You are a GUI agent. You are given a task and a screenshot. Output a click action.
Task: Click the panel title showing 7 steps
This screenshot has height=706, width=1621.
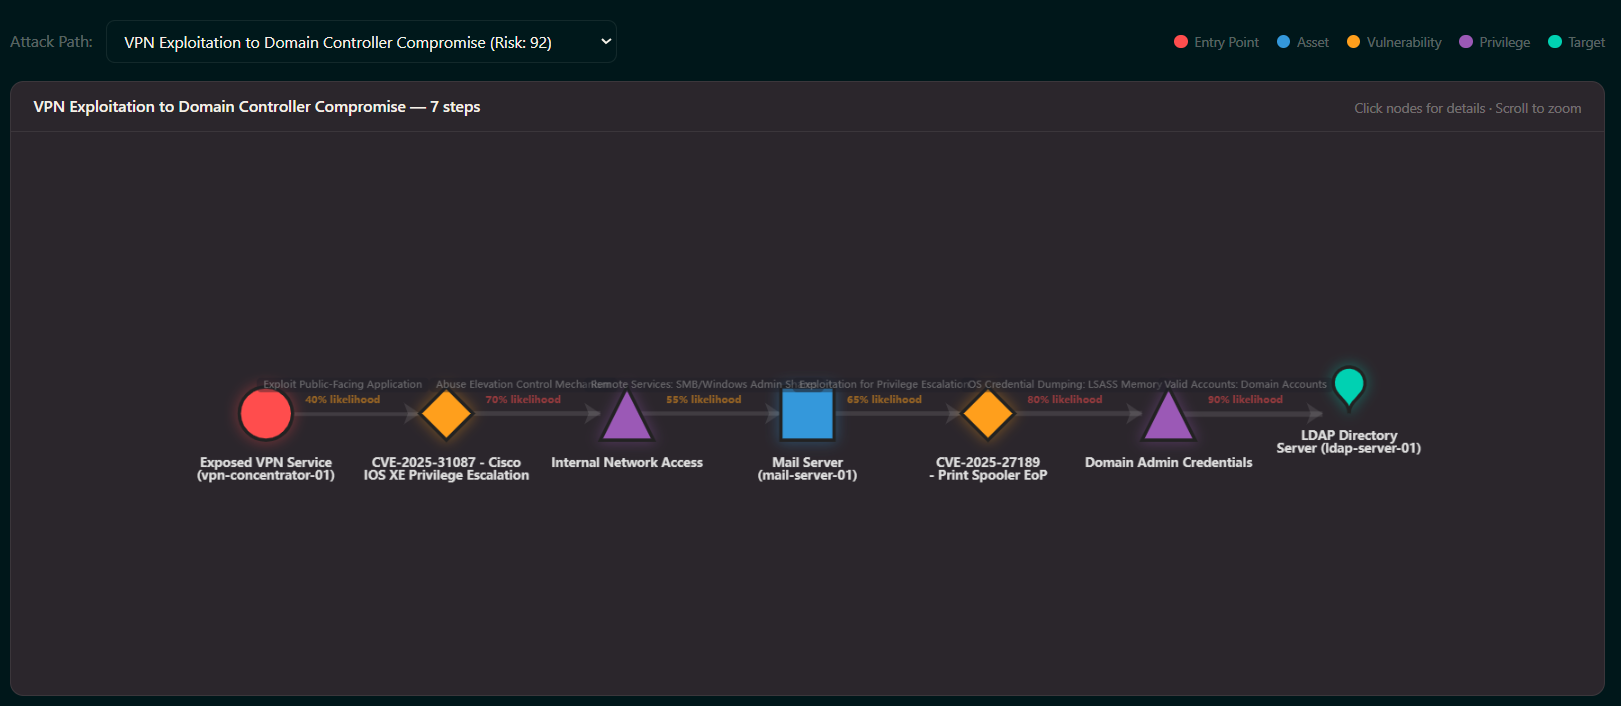(x=257, y=107)
